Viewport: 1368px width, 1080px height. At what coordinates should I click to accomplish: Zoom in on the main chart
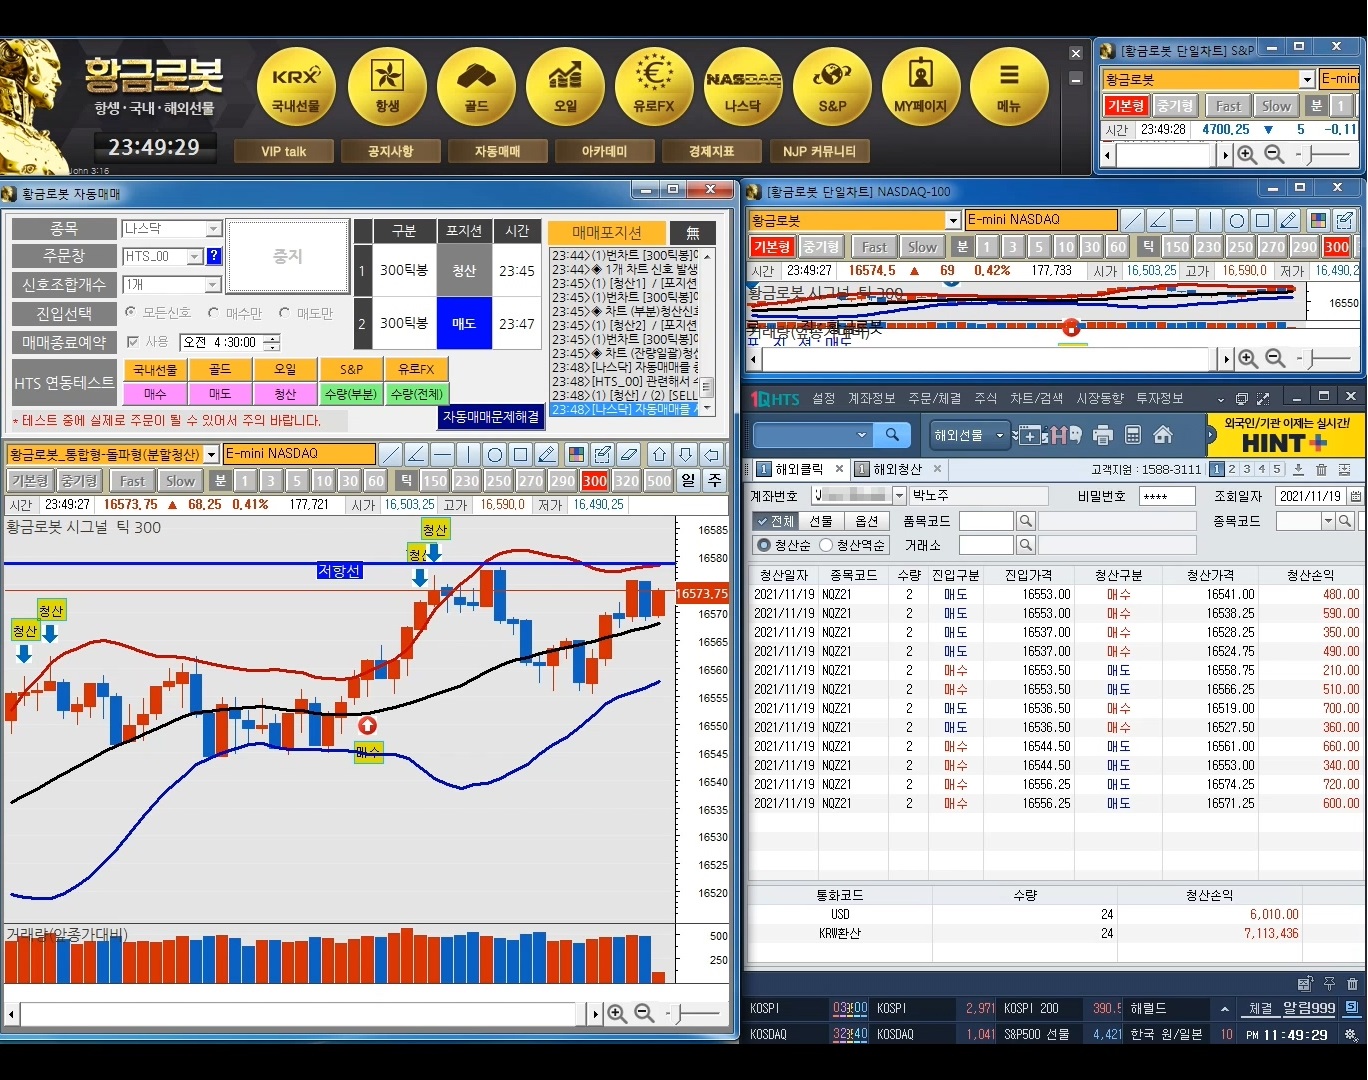click(x=617, y=1014)
